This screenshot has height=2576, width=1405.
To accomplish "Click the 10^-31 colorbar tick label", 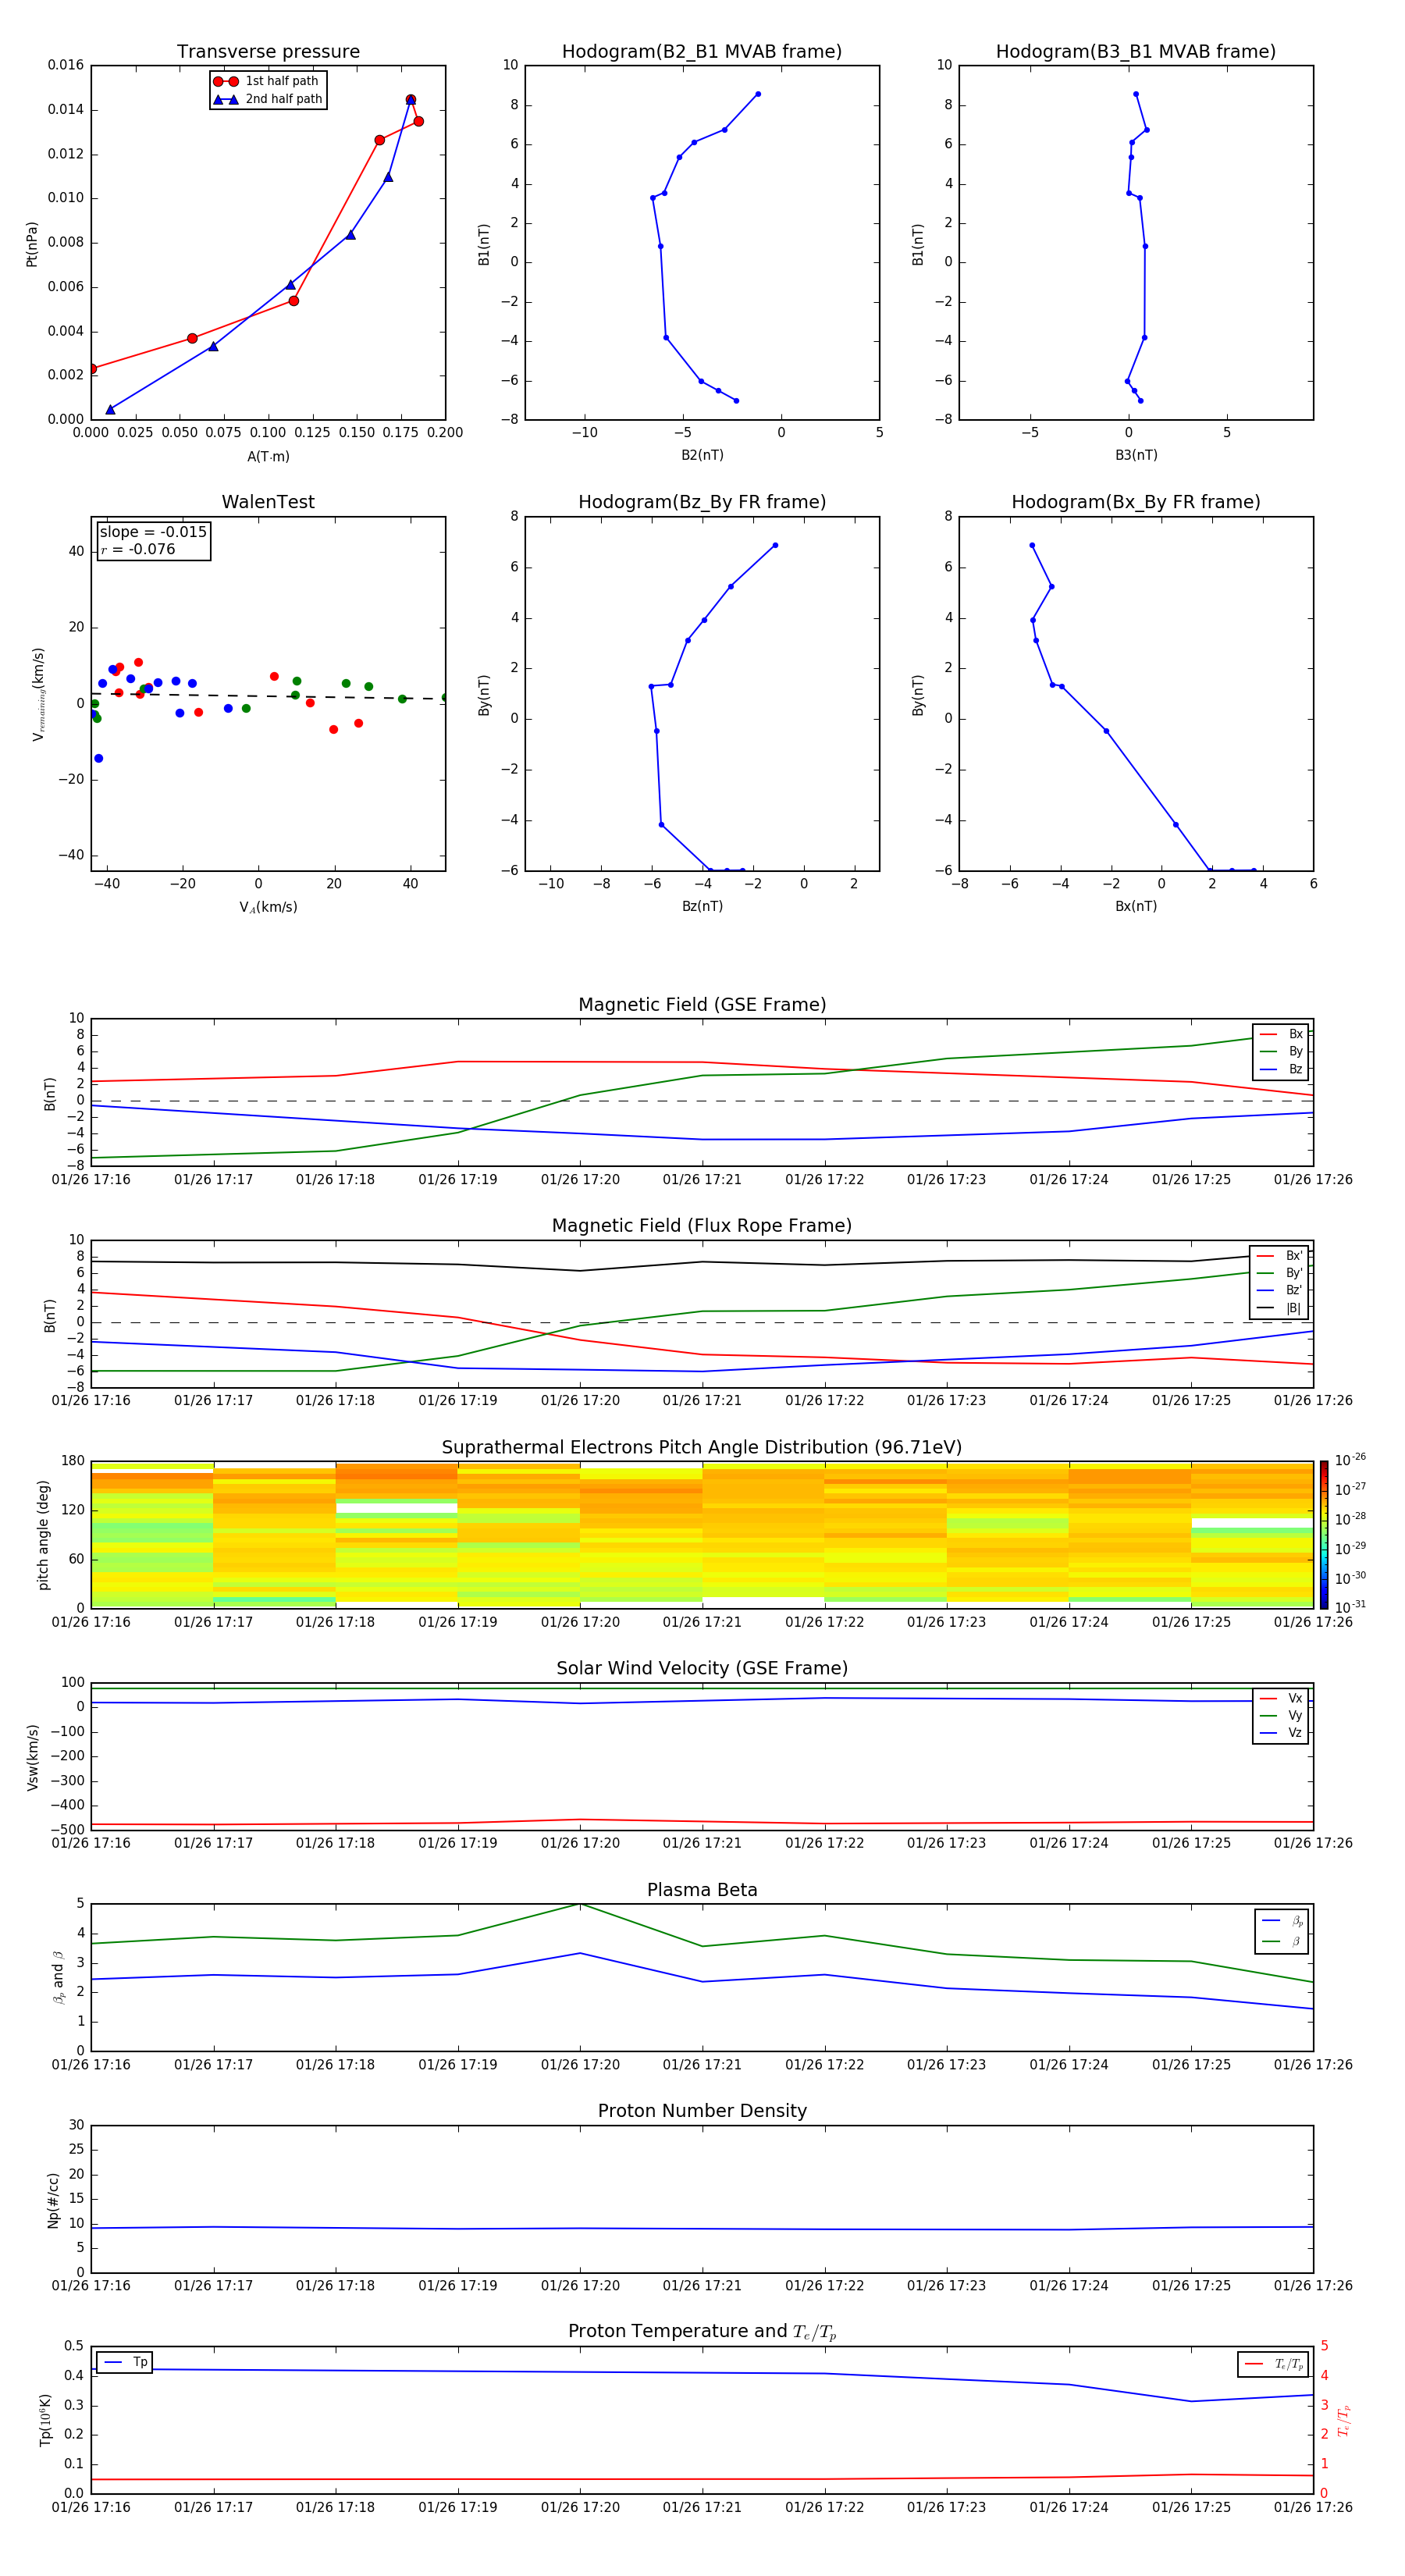I will (x=1350, y=1607).
